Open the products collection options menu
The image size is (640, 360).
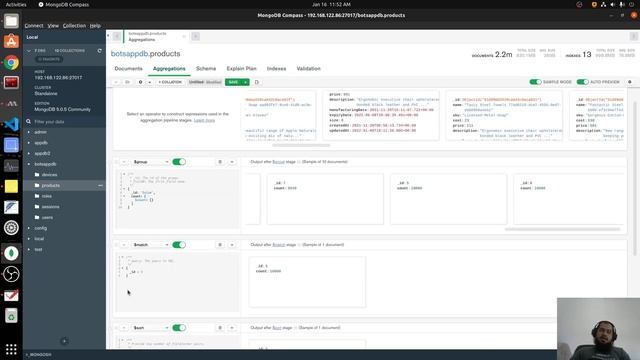pyautogui.click(x=100, y=185)
